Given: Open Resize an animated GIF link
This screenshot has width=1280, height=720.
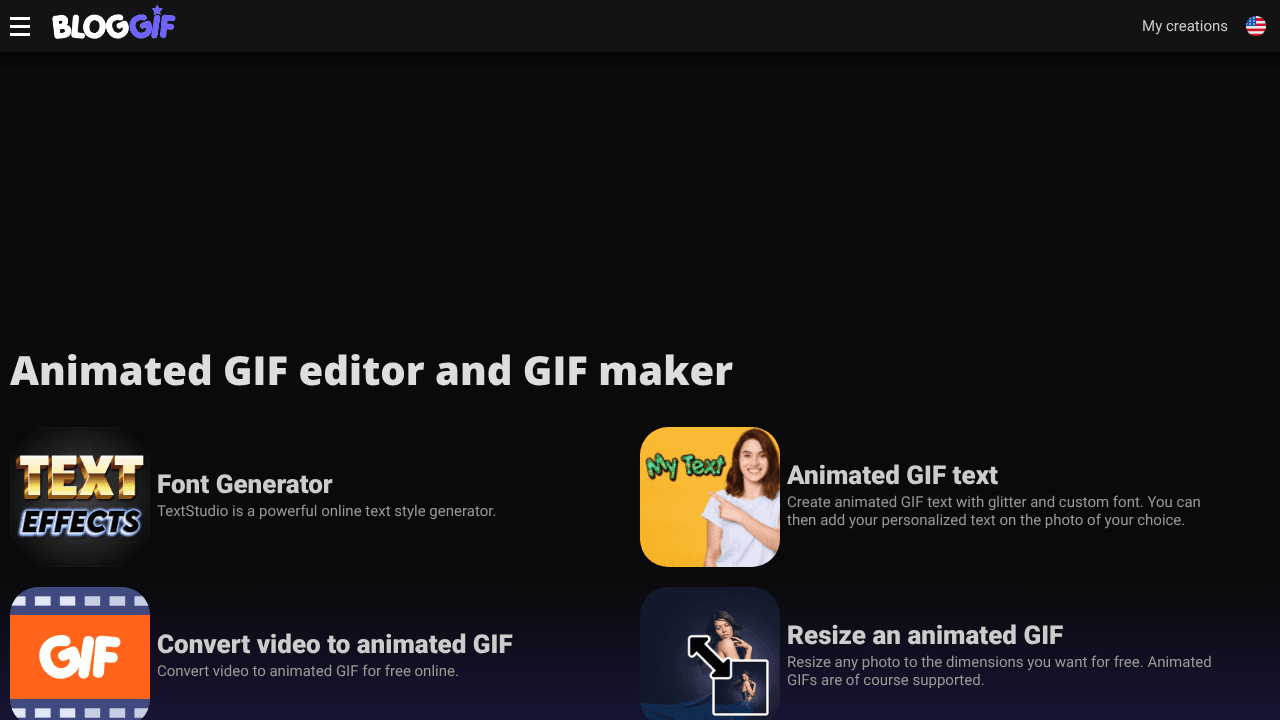Looking at the screenshot, I should tap(925, 635).
